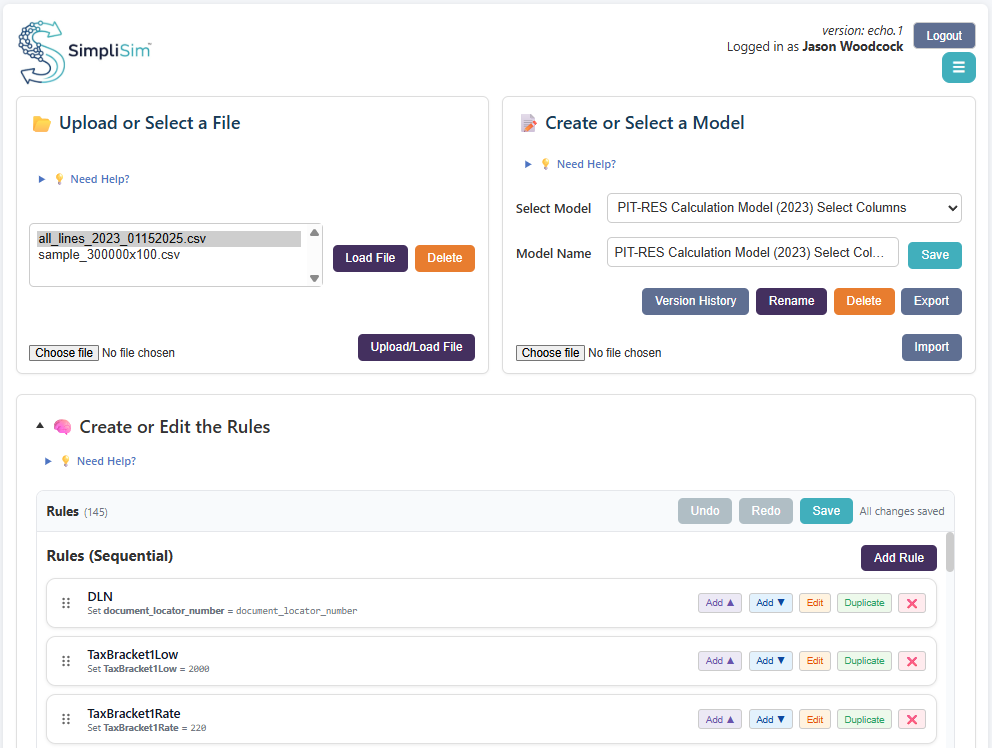The height and width of the screenshot is (748, 992).
Task: Click the TaxBracket1Rate drag handle
Action: (x=66, y=720)
